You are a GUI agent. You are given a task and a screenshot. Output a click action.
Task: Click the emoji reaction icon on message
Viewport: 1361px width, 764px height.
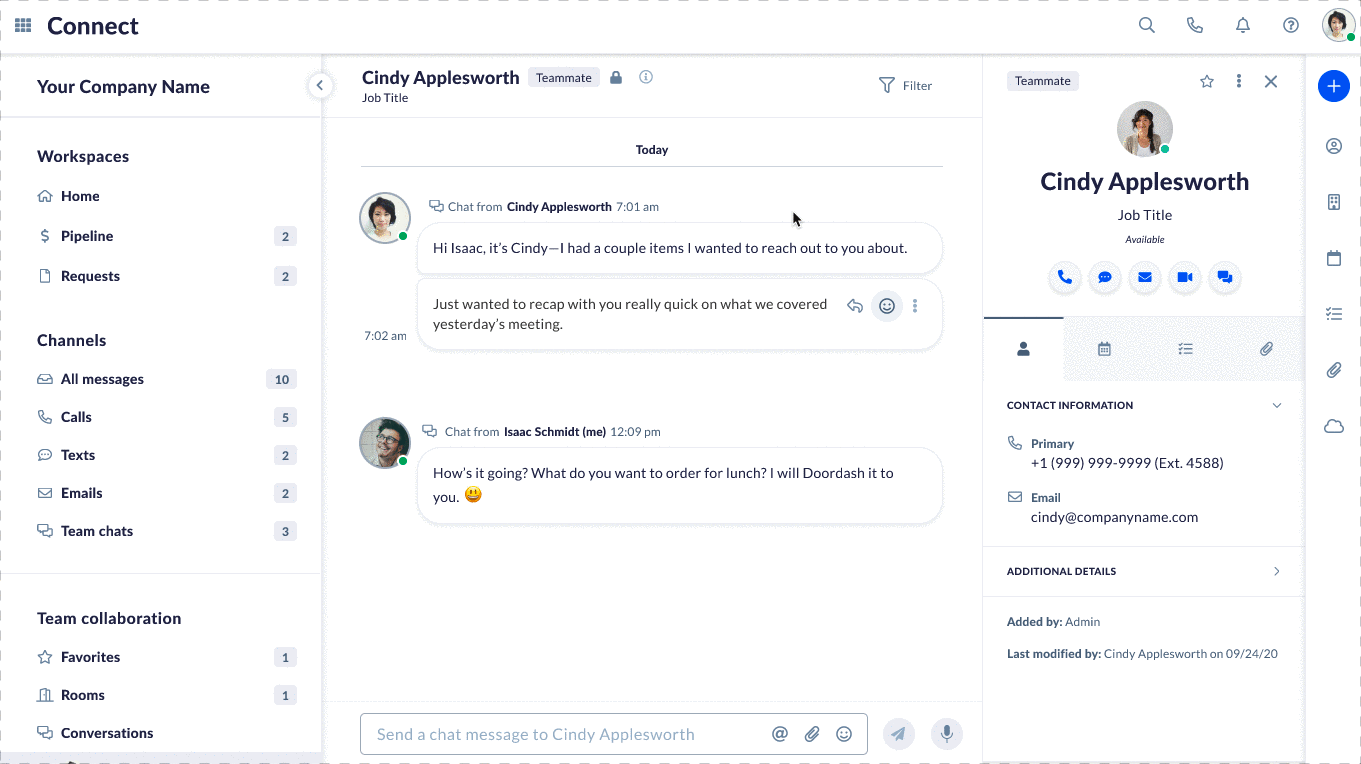pyautogui.click(x=886, y=306)
